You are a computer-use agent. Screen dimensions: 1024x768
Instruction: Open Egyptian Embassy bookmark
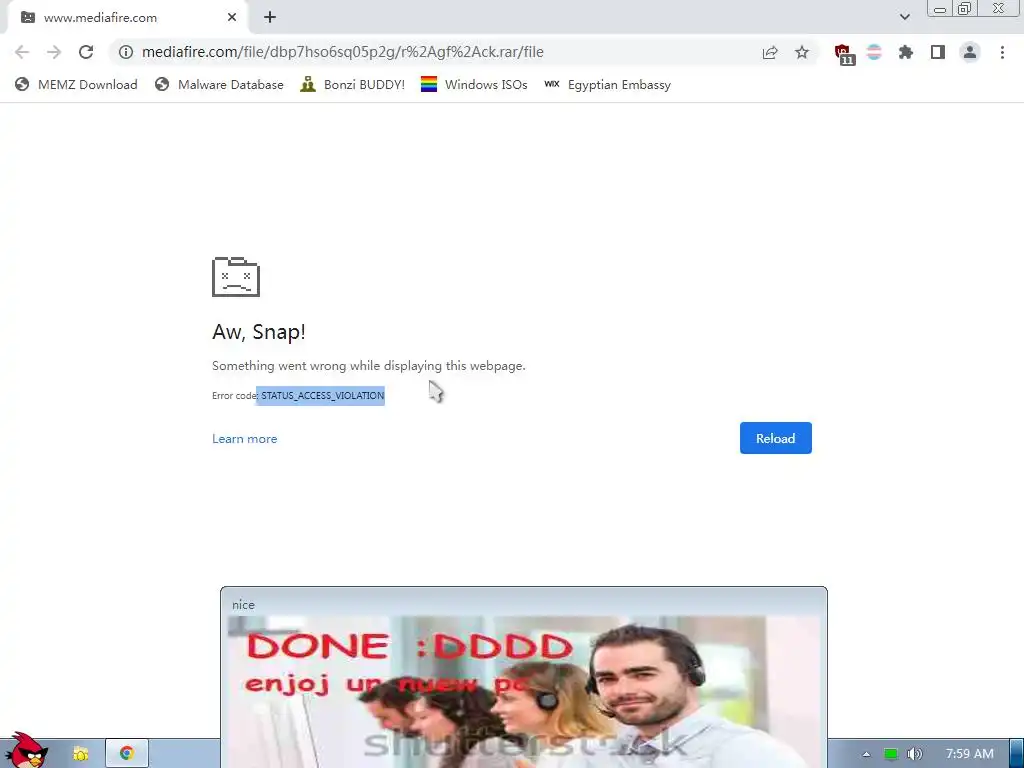coord(607,84)
